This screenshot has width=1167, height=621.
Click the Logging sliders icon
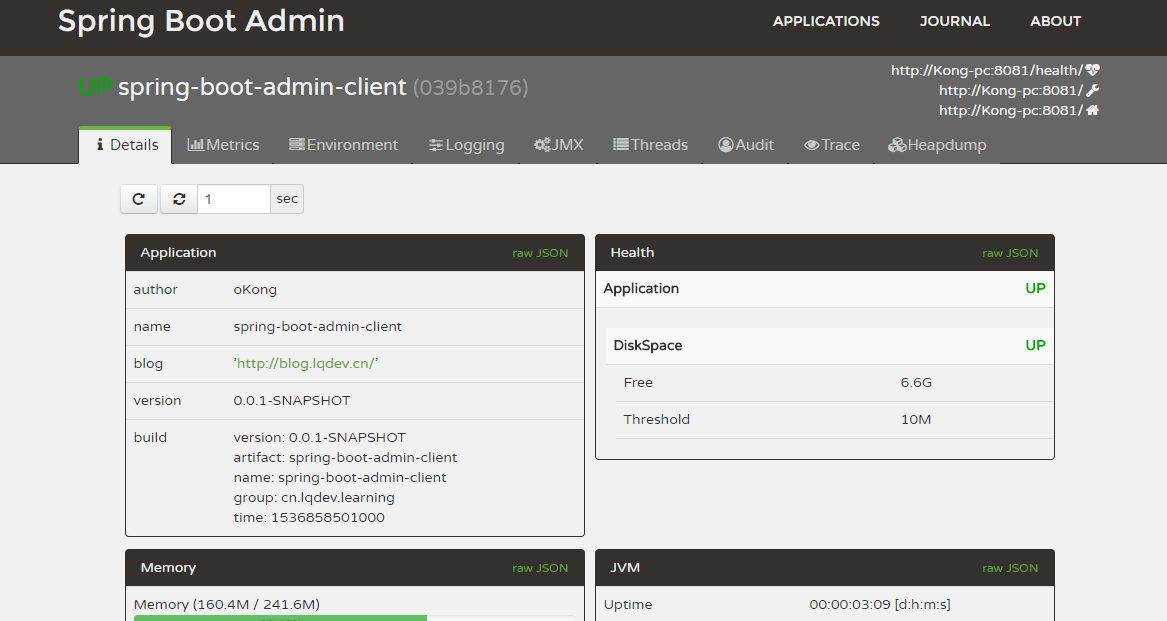point(436,145)
